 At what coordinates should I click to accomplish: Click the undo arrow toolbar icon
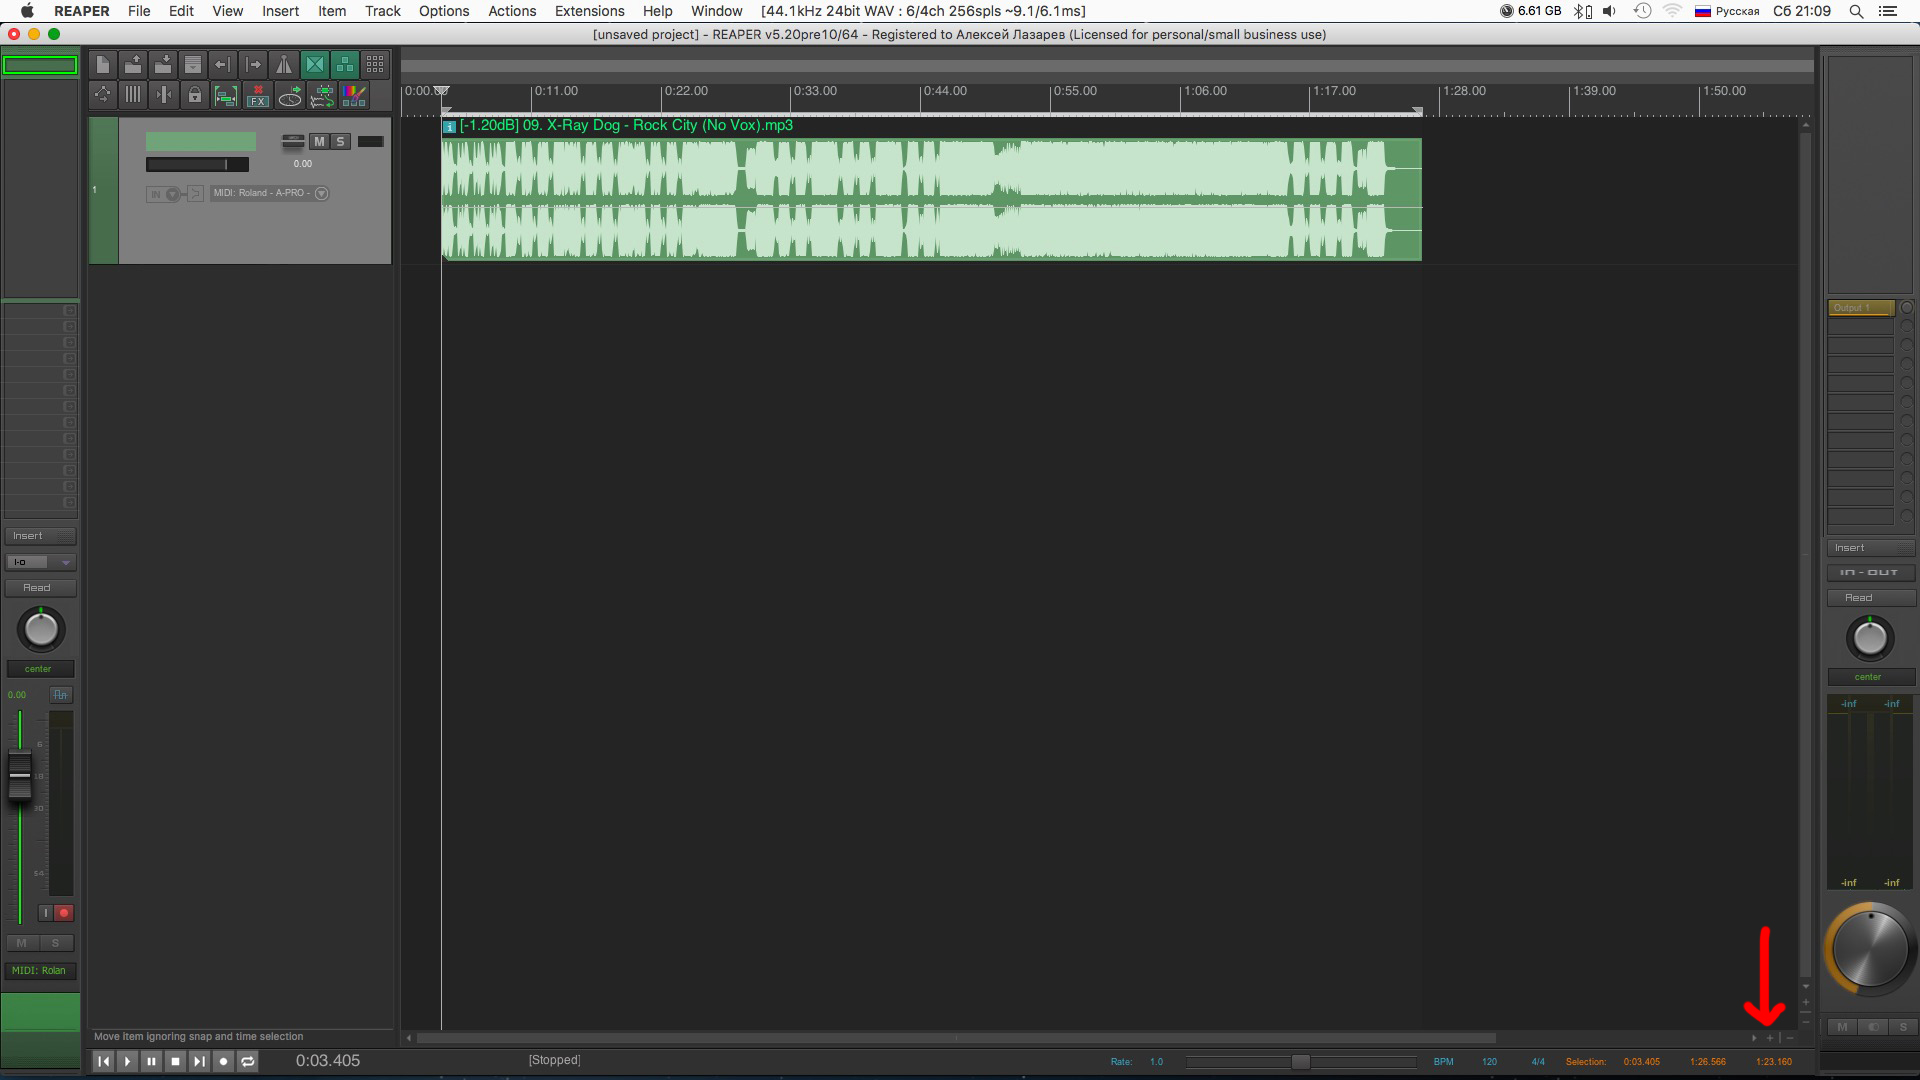pyautogui.click(x=223, y=65)
